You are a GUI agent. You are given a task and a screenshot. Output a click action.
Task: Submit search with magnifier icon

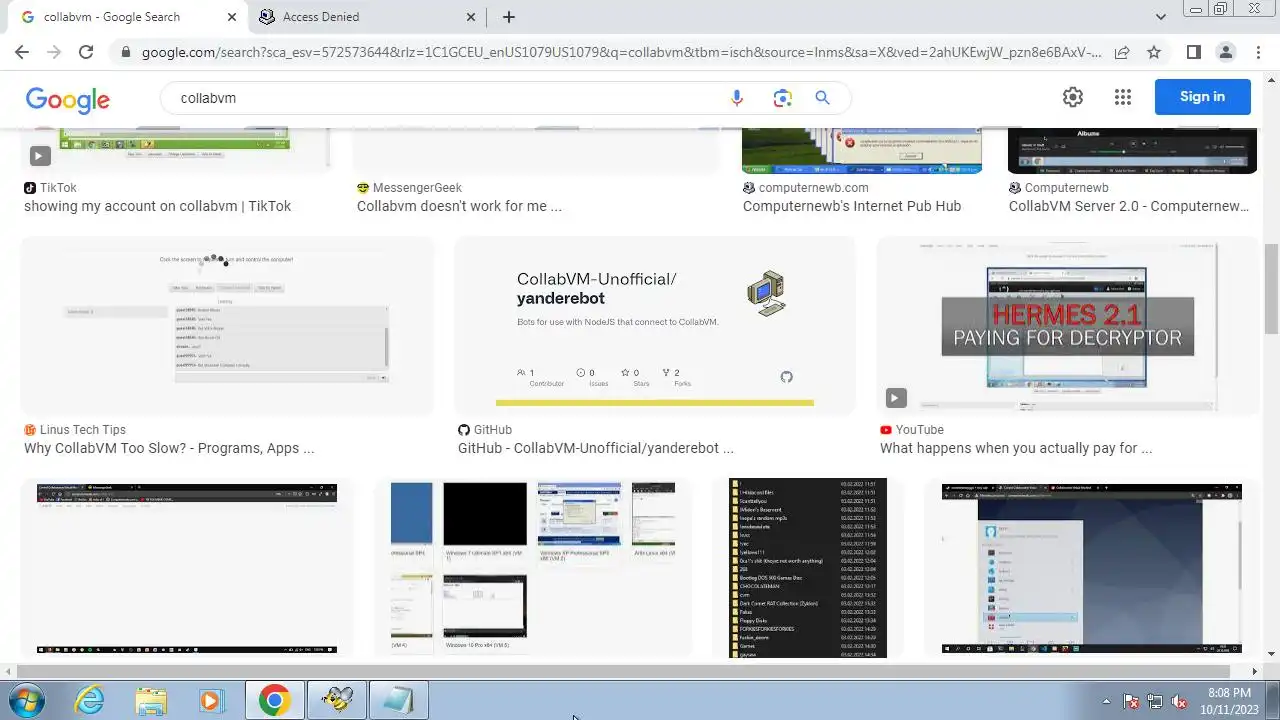coord(822,98)
